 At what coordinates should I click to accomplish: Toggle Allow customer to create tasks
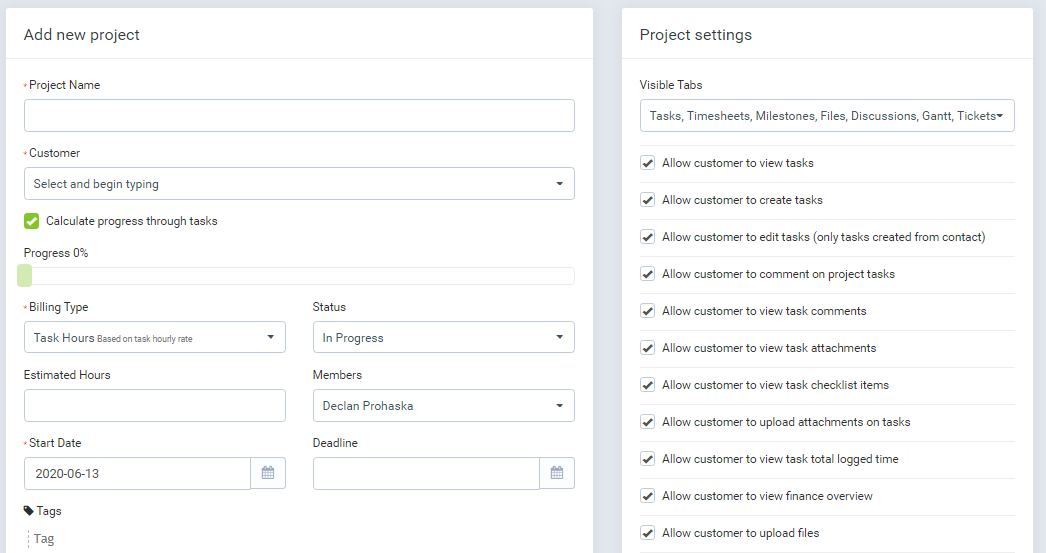point(647,199)
